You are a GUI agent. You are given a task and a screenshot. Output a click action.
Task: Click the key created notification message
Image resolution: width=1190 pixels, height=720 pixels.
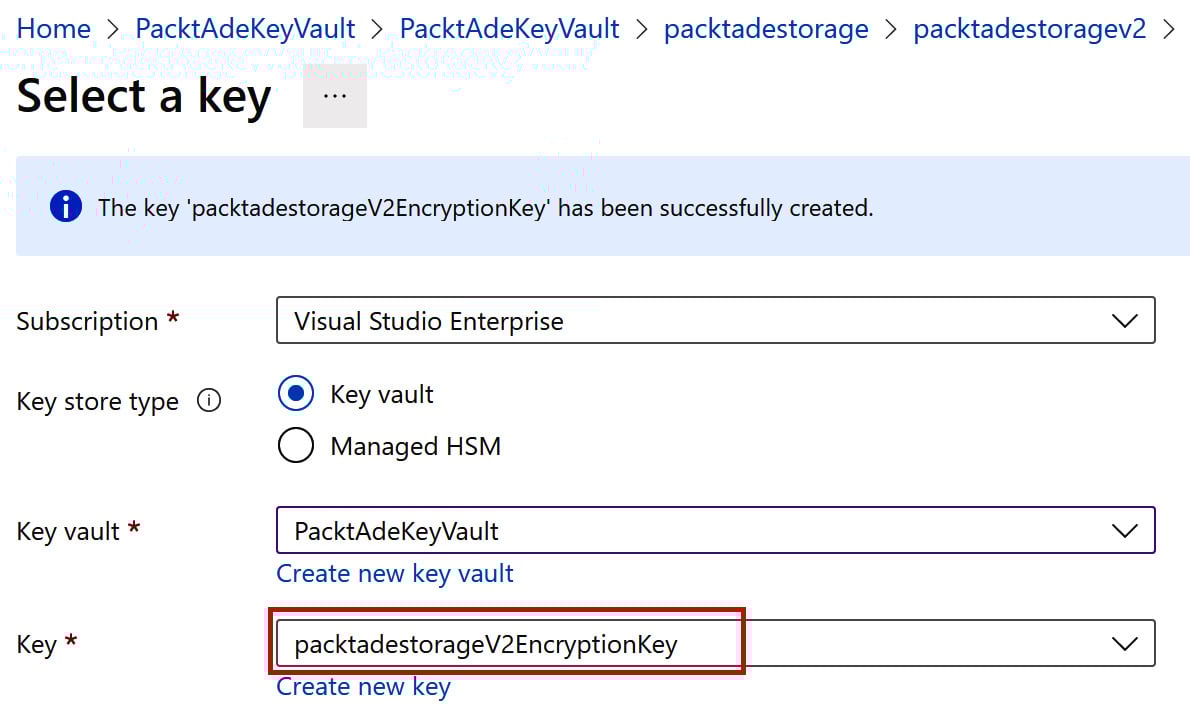point(486,208)
